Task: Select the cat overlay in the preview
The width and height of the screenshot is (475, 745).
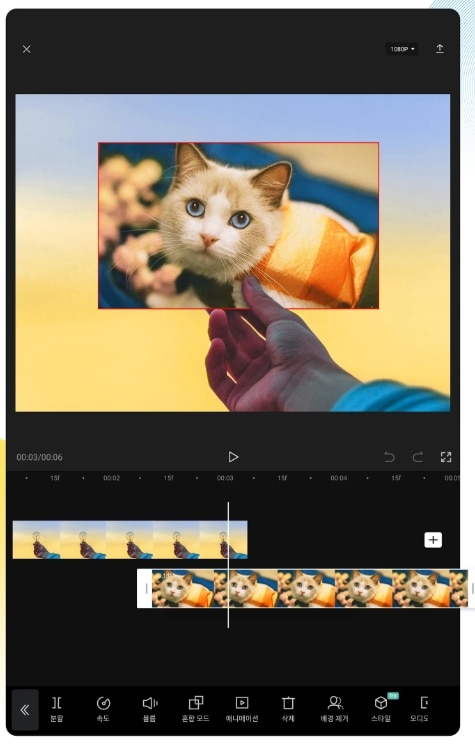Action: click(x=238, y=226)
